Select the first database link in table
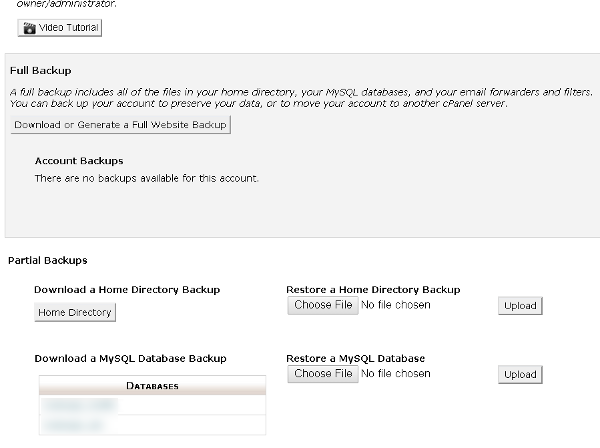The height and width of the screenshot is (448, 600). point(79,405)
